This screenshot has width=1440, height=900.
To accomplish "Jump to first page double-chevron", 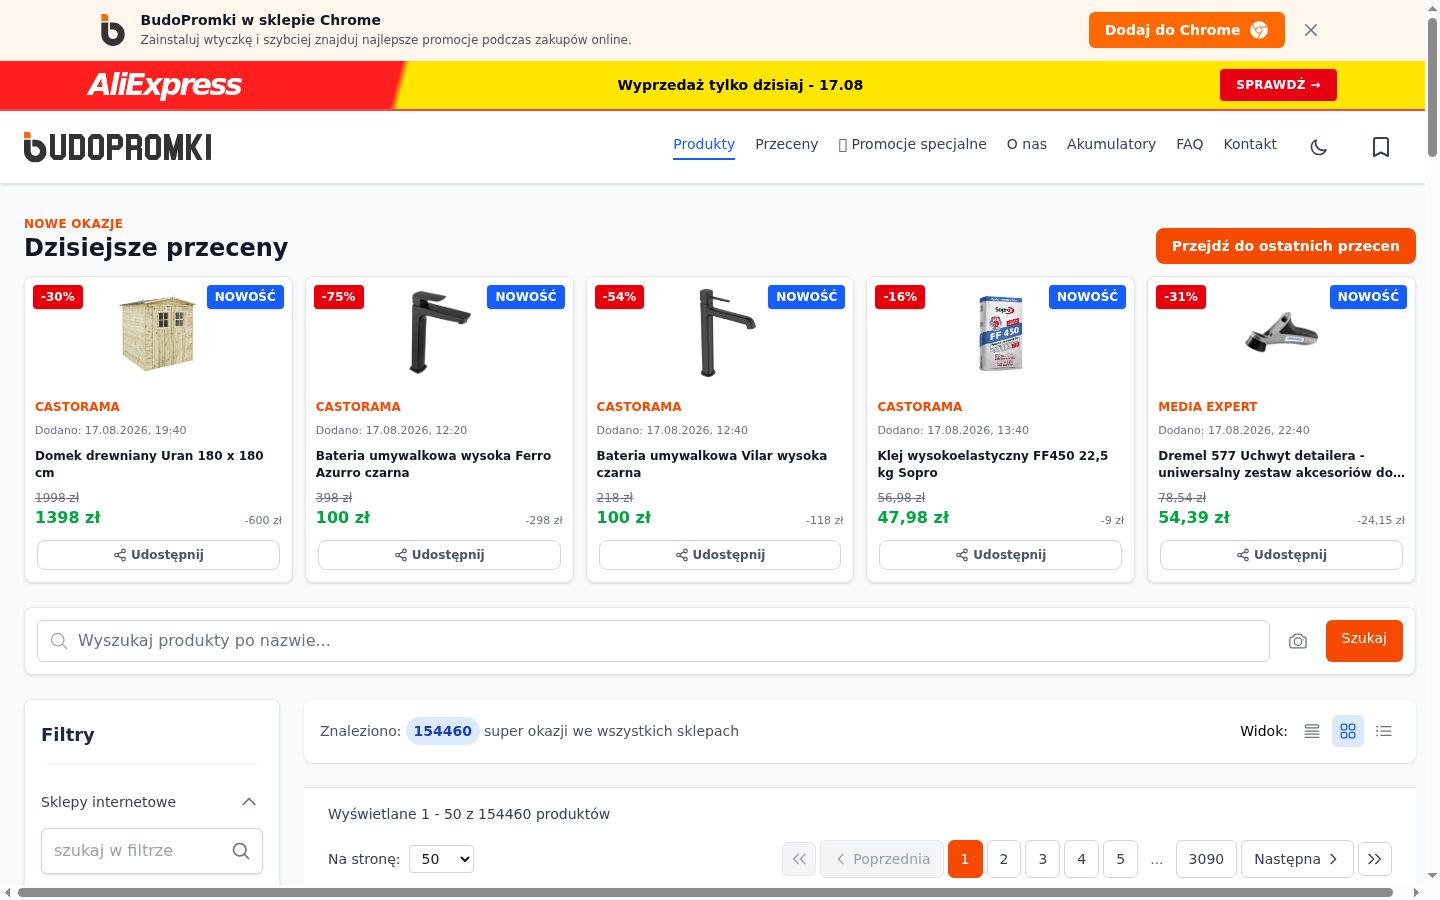I will click(799, 859).
